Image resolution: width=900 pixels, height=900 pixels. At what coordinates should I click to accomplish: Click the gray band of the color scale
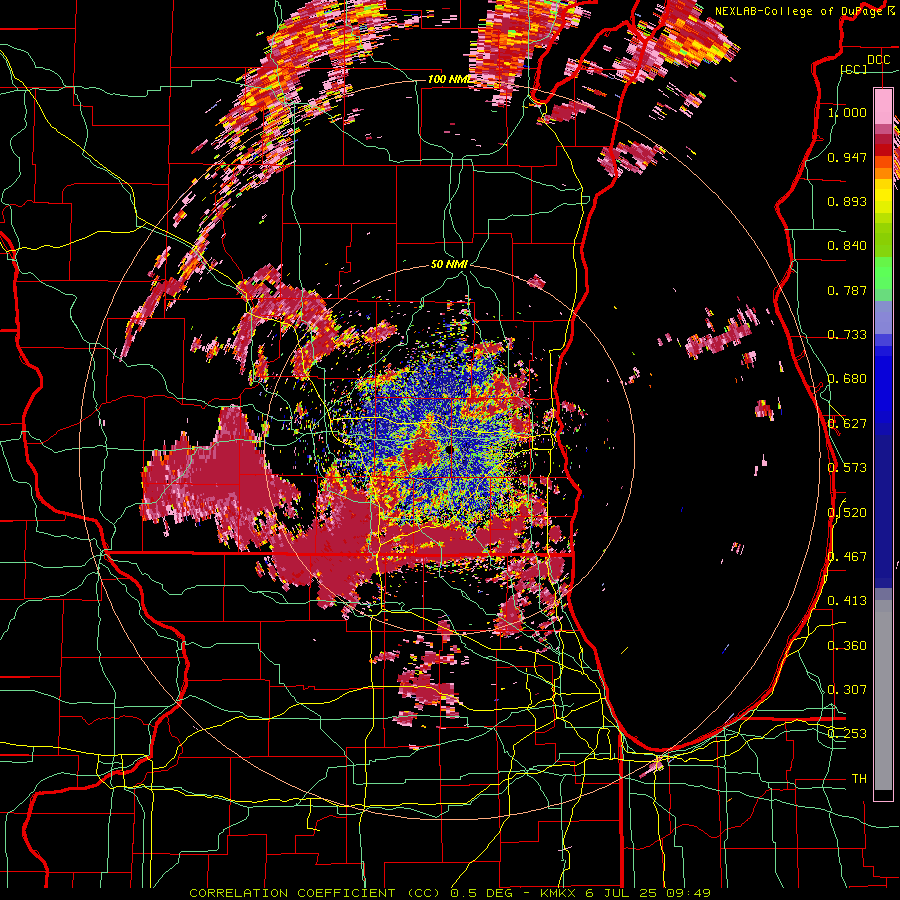[883, 695]
